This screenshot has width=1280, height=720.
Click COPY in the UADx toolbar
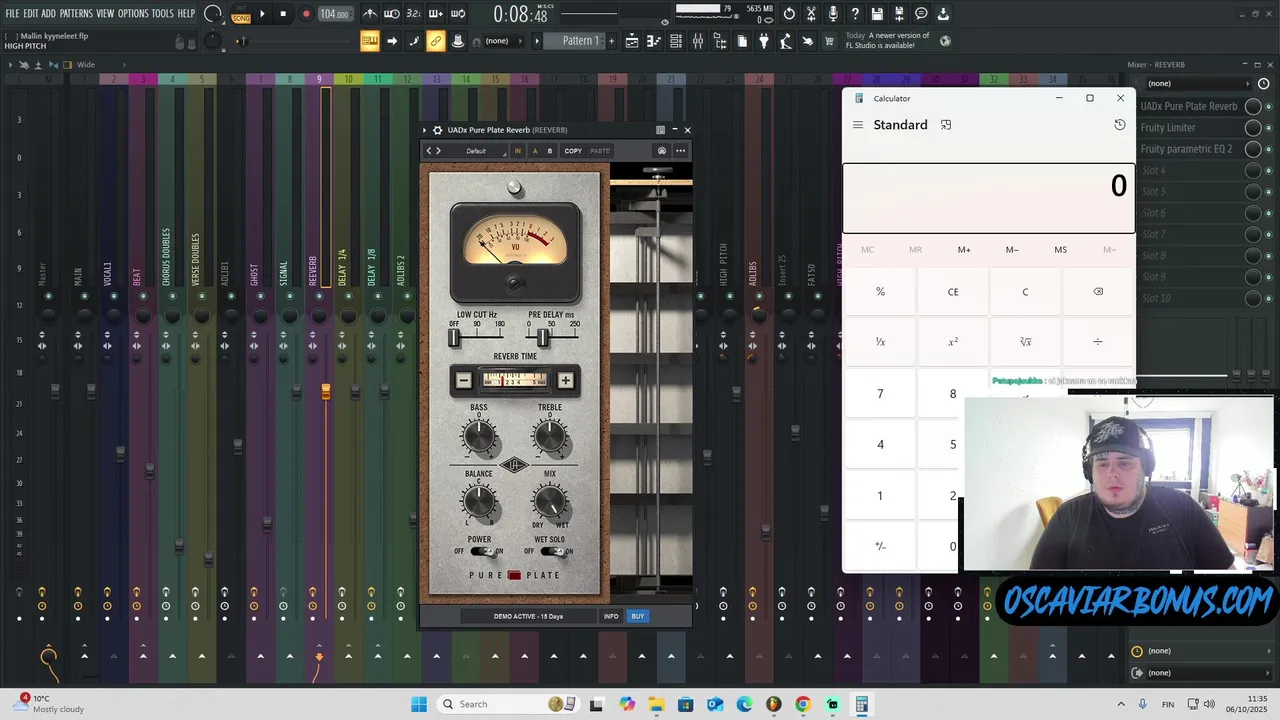click(x=573, y=151)
